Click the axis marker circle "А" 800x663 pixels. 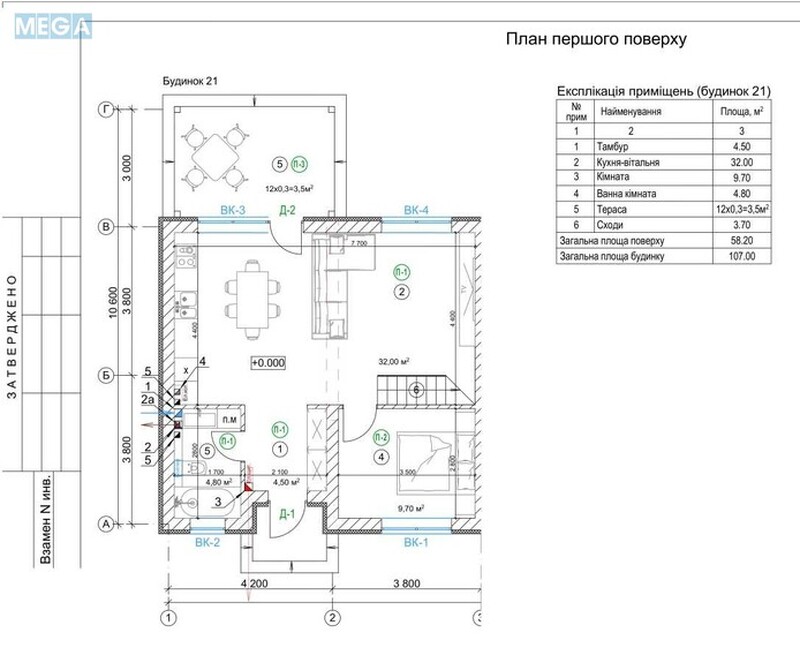pyautogui.click(x=106, y=524)
